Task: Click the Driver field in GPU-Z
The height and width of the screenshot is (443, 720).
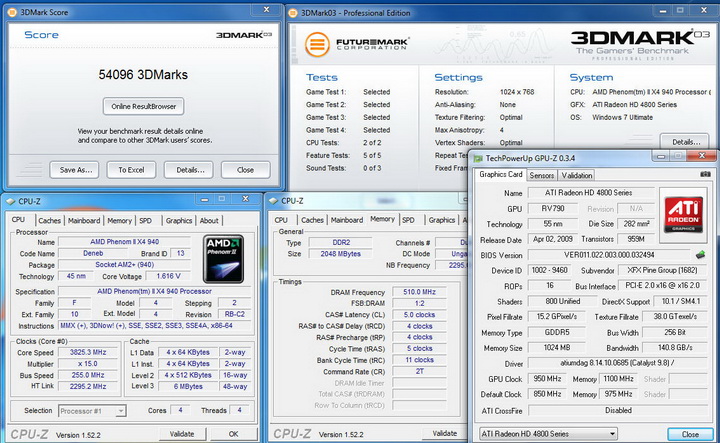Action: [618, 363]
